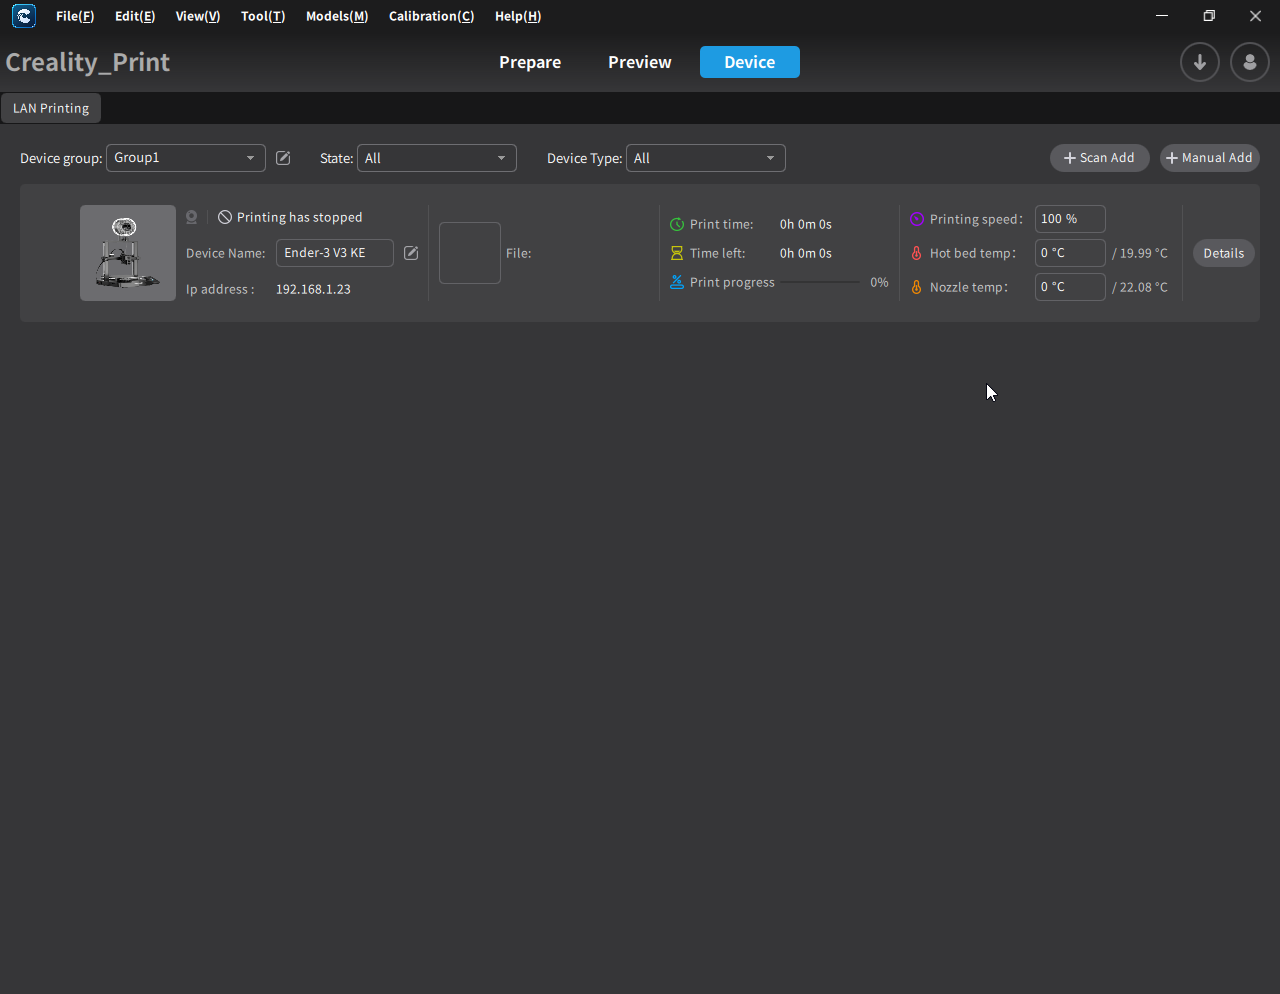Click the Printing has stopped icon
The width and height of the screenshot is (1280, 994).
point(225,217)
